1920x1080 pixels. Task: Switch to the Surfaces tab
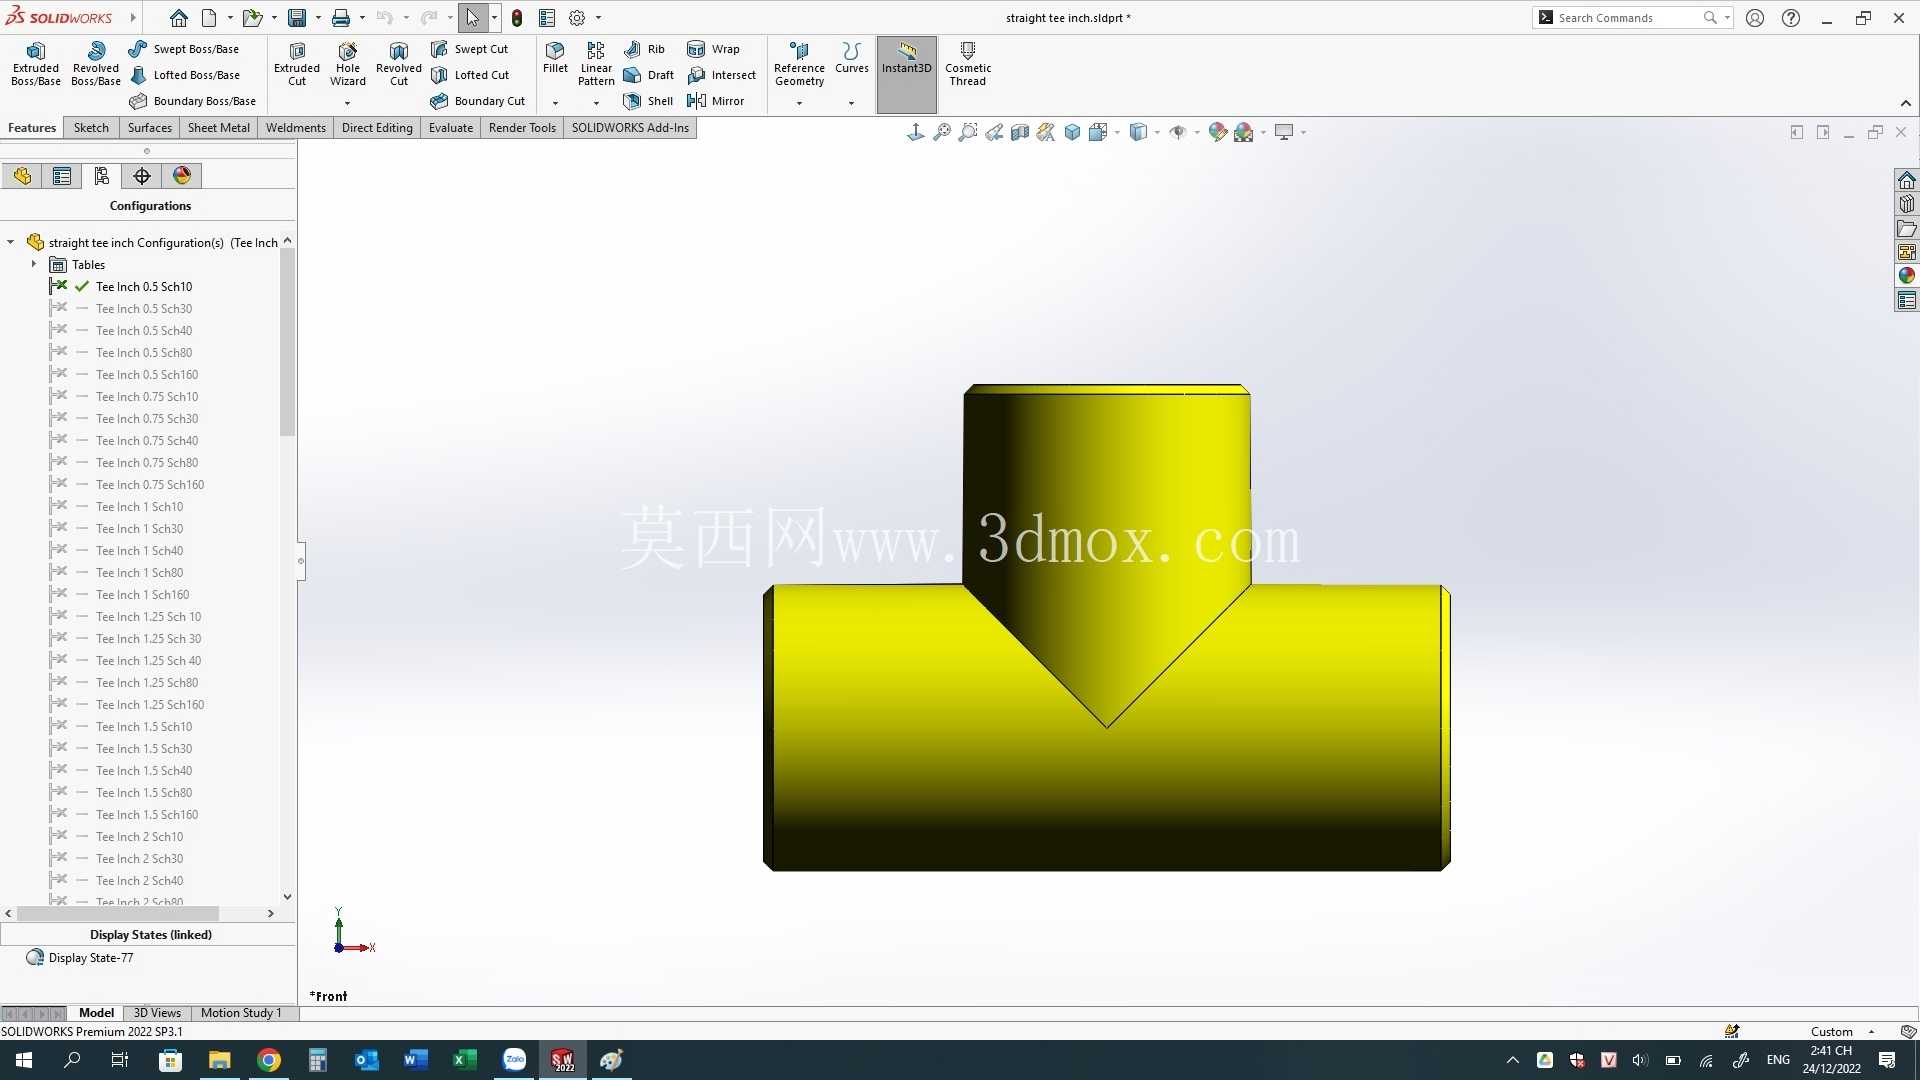point(150,128)
